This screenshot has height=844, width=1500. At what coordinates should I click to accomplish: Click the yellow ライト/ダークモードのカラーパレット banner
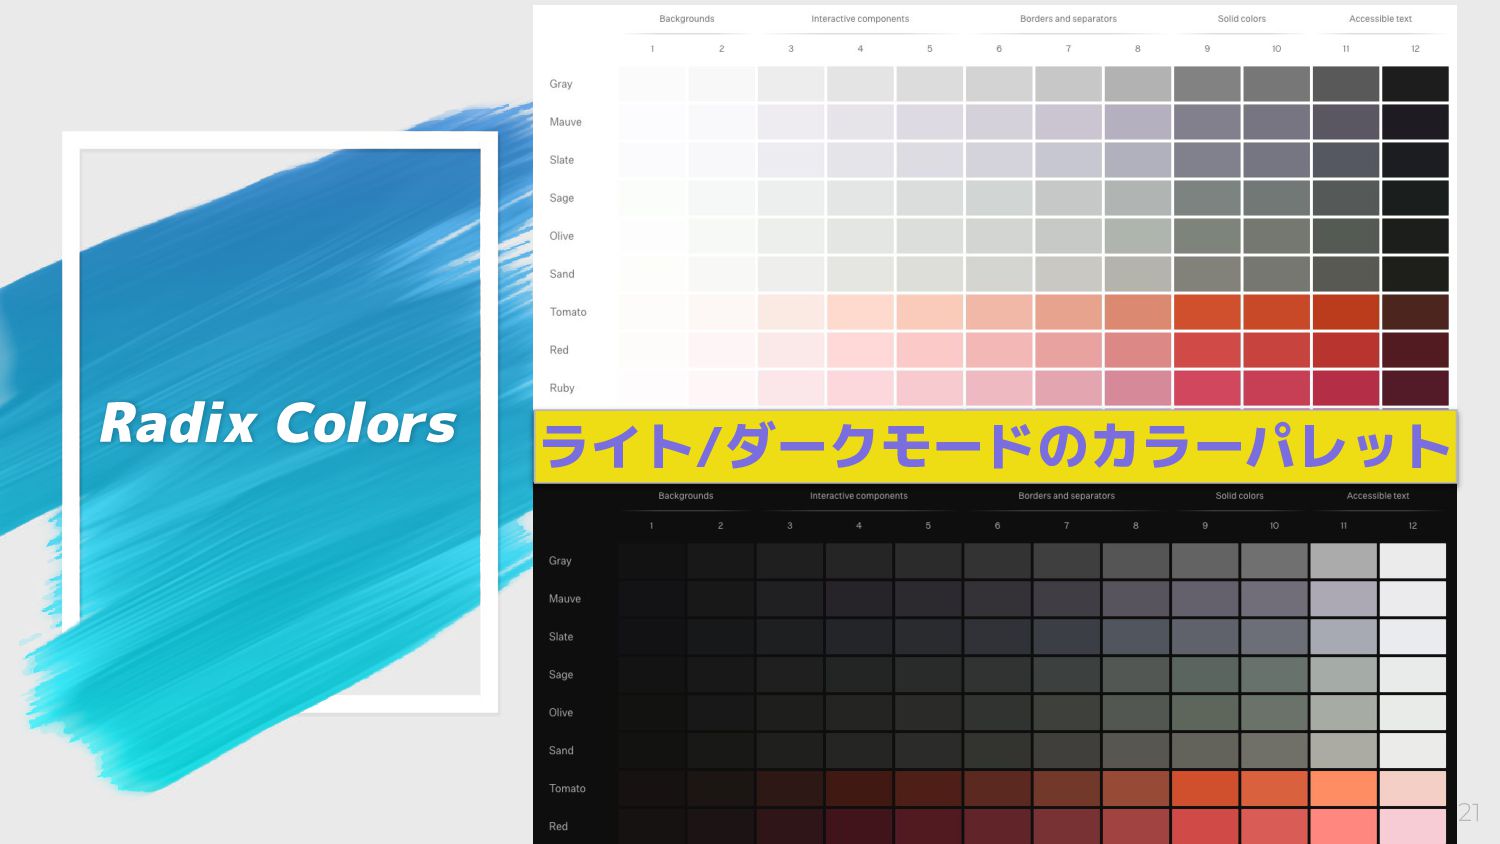pos(995,446)
